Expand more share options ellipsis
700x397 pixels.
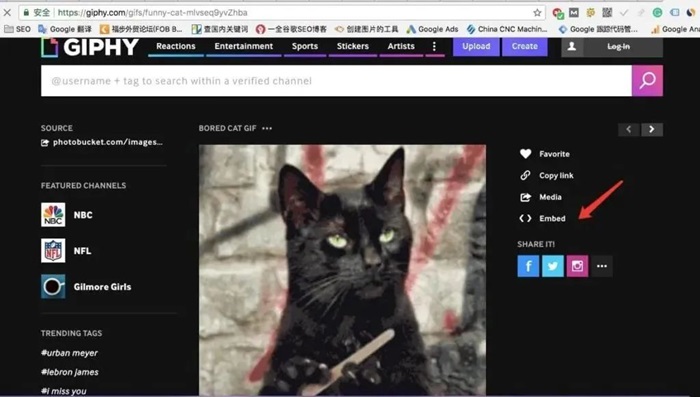(602, 266)
